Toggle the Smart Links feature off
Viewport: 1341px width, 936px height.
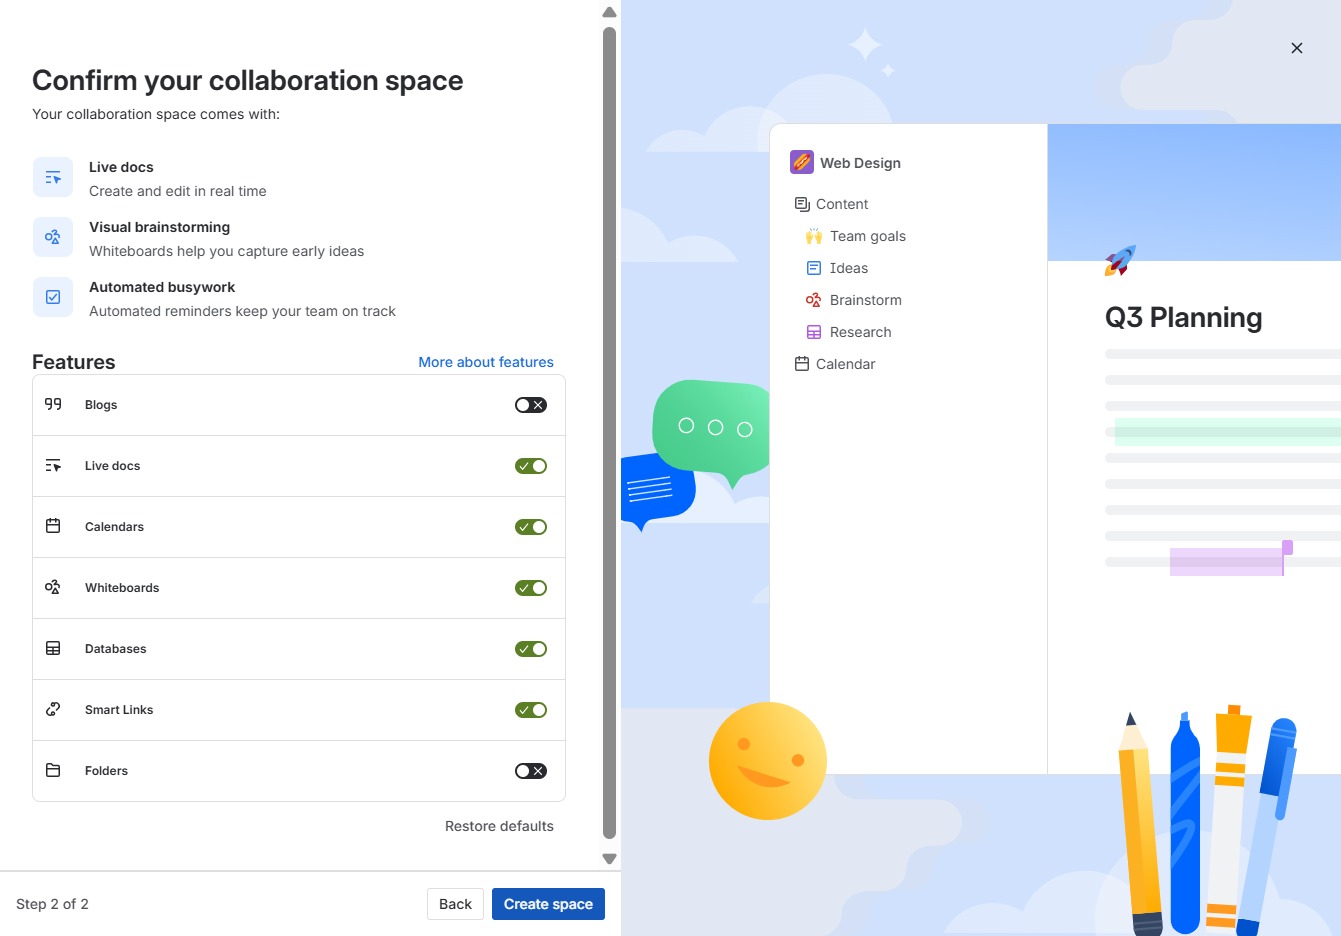pyautogui.click(x=531, y=710)
